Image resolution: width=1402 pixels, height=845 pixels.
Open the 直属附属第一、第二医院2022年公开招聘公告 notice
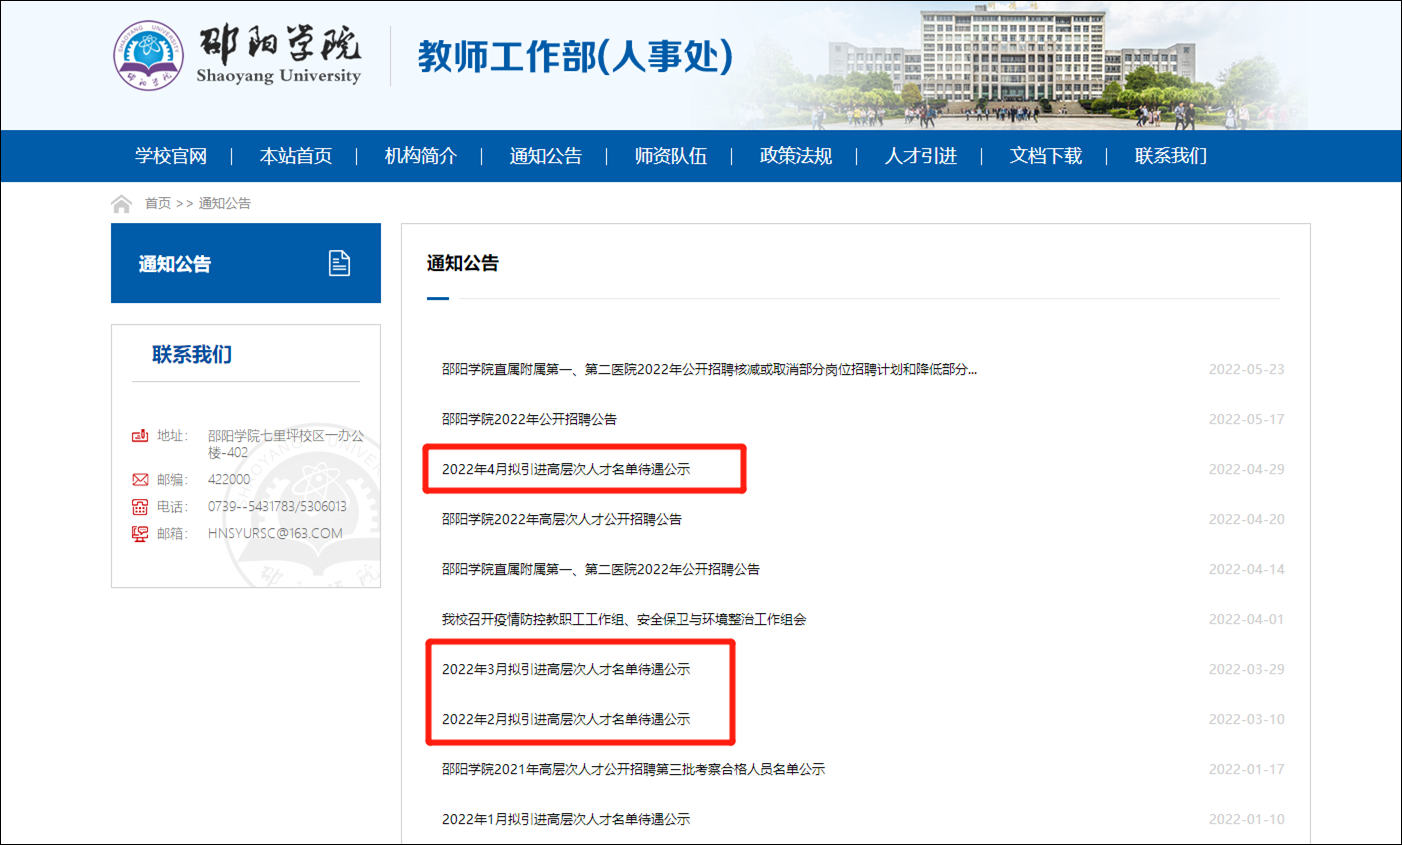[x=601, y=569]
